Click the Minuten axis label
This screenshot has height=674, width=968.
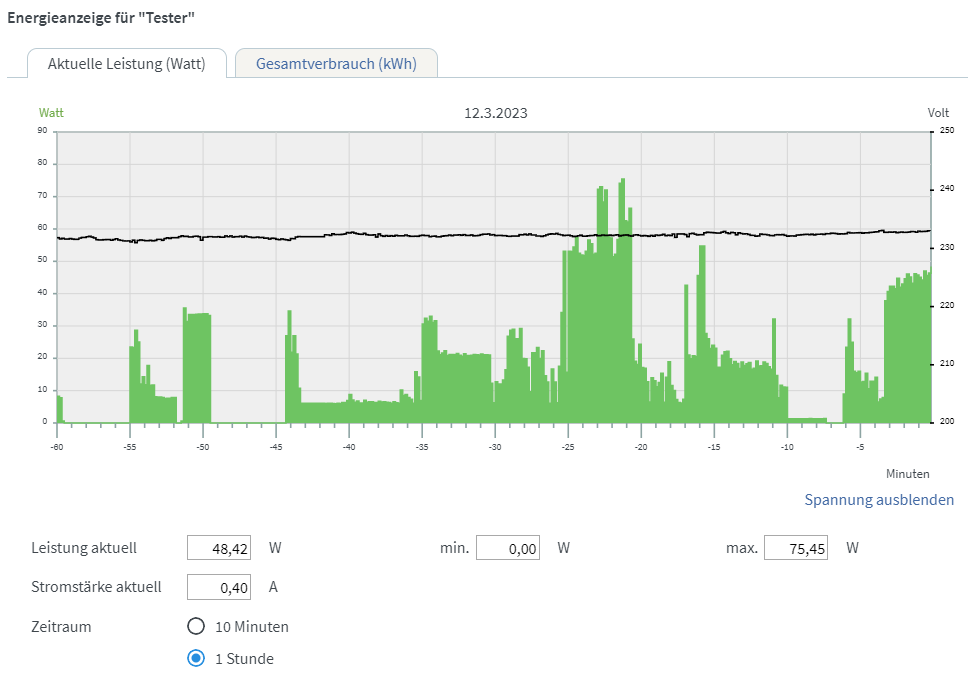[908, 474]
